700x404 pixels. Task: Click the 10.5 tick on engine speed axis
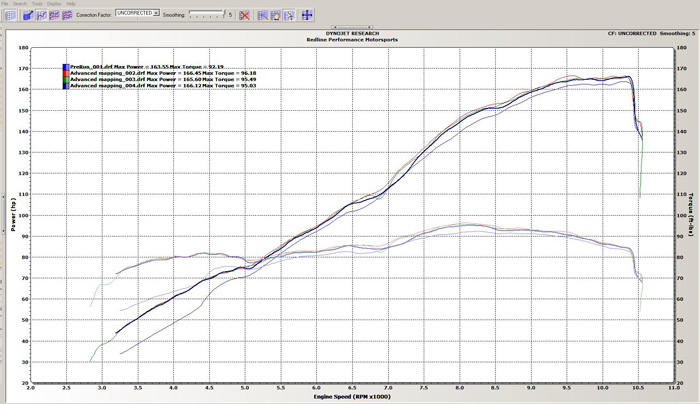[638, 387]
